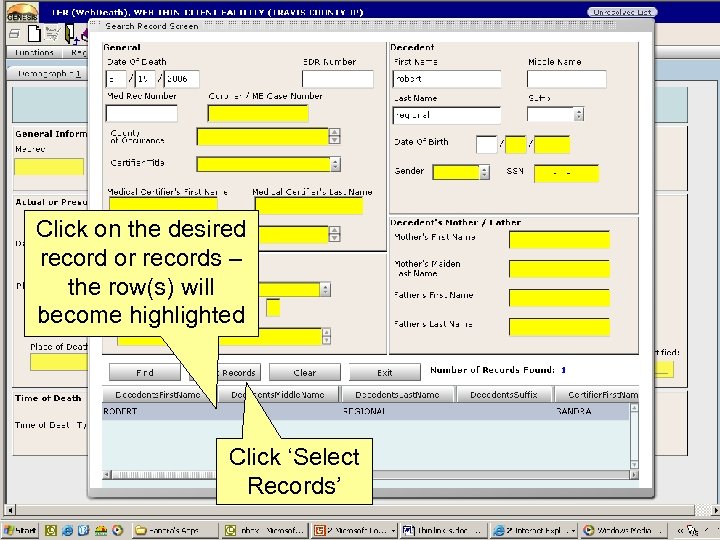Open the Gender dropdown
This screenshot has width=720, height=540.
[484, 172]
